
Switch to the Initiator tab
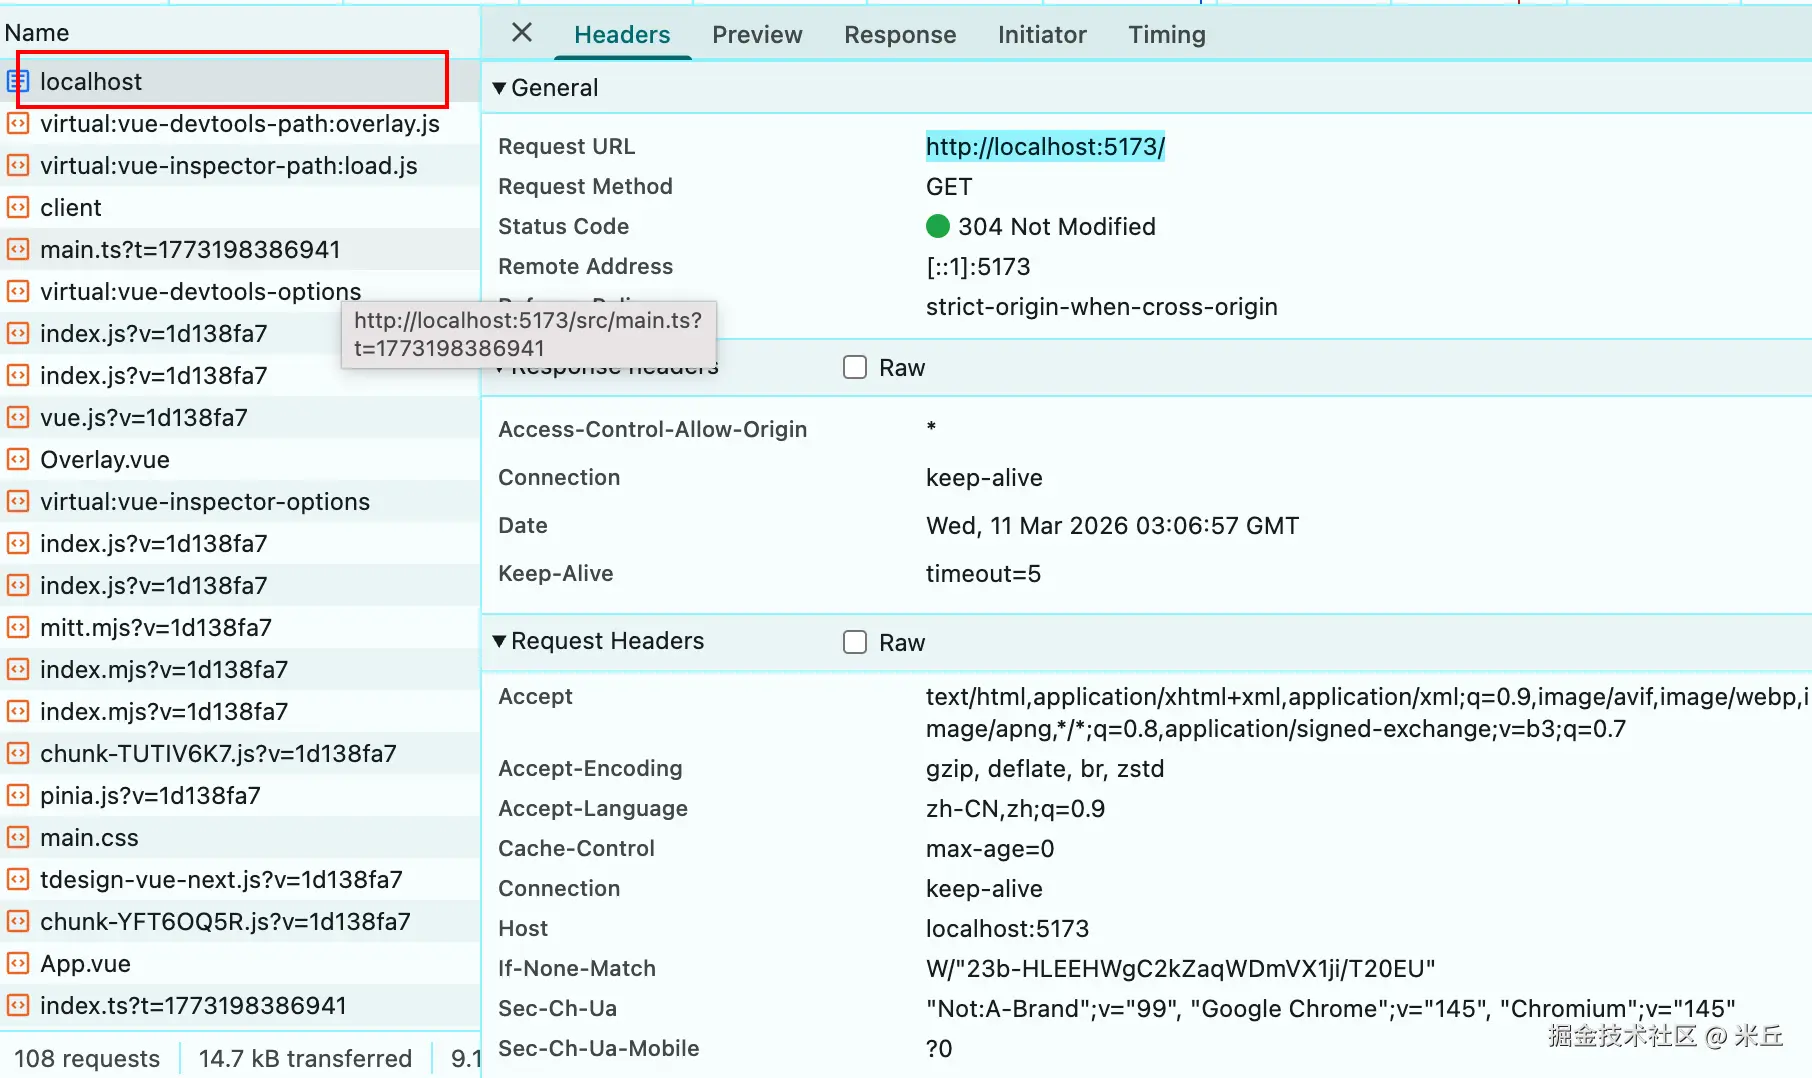(1042, 35)
